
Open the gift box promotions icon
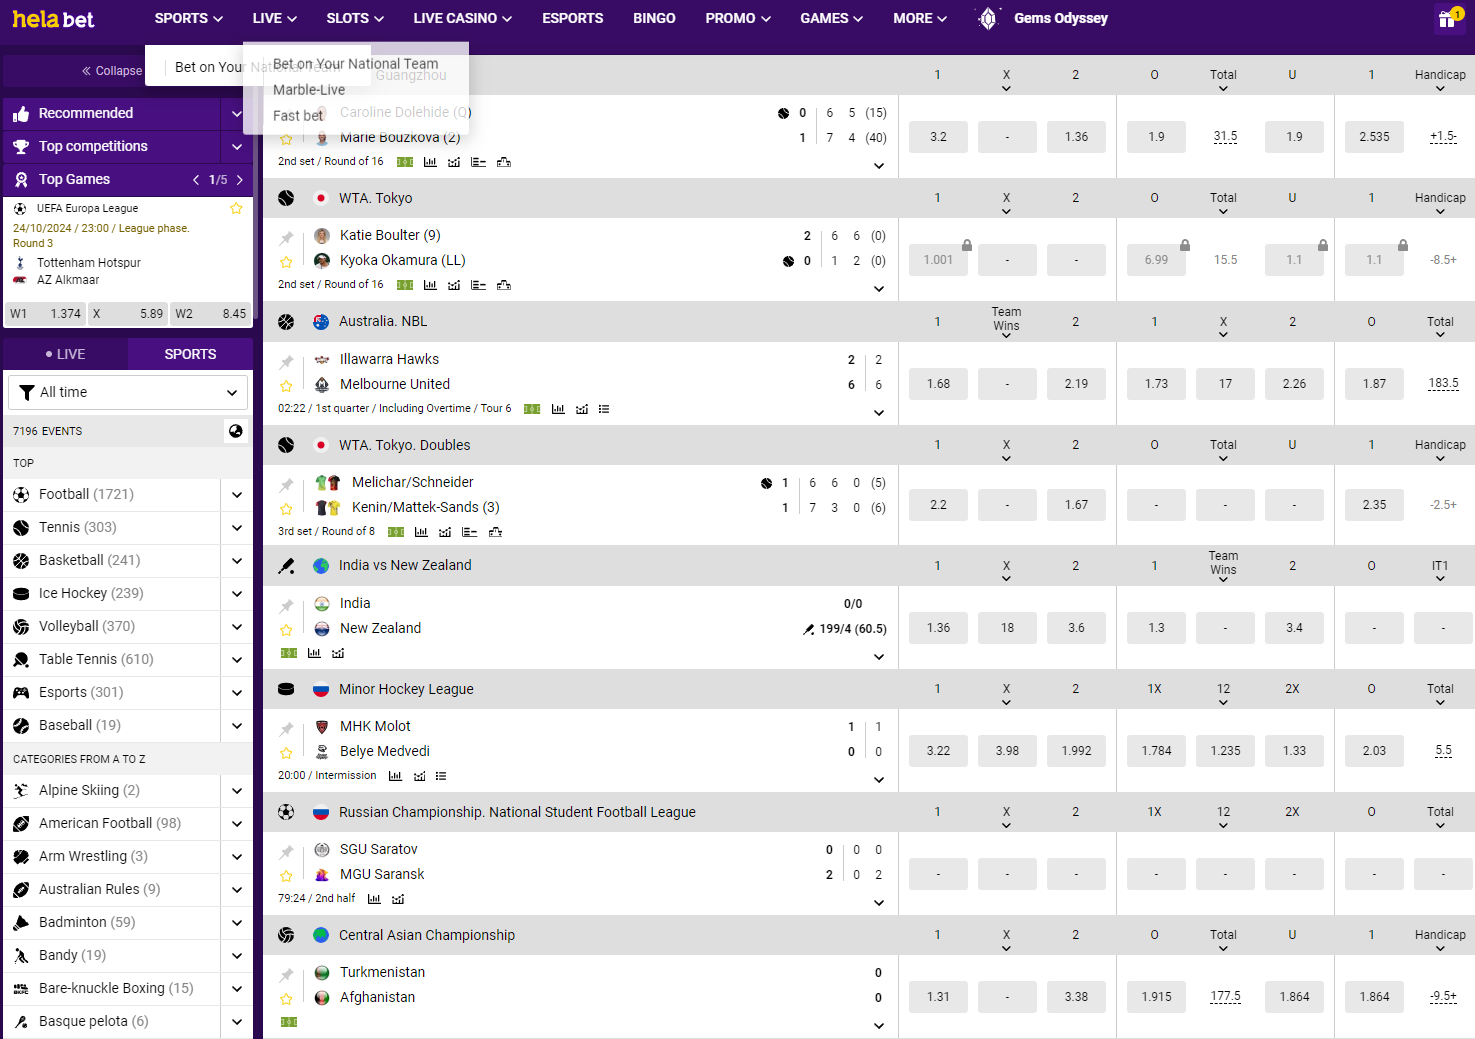pyautogui.click(x=1447, y=18)
